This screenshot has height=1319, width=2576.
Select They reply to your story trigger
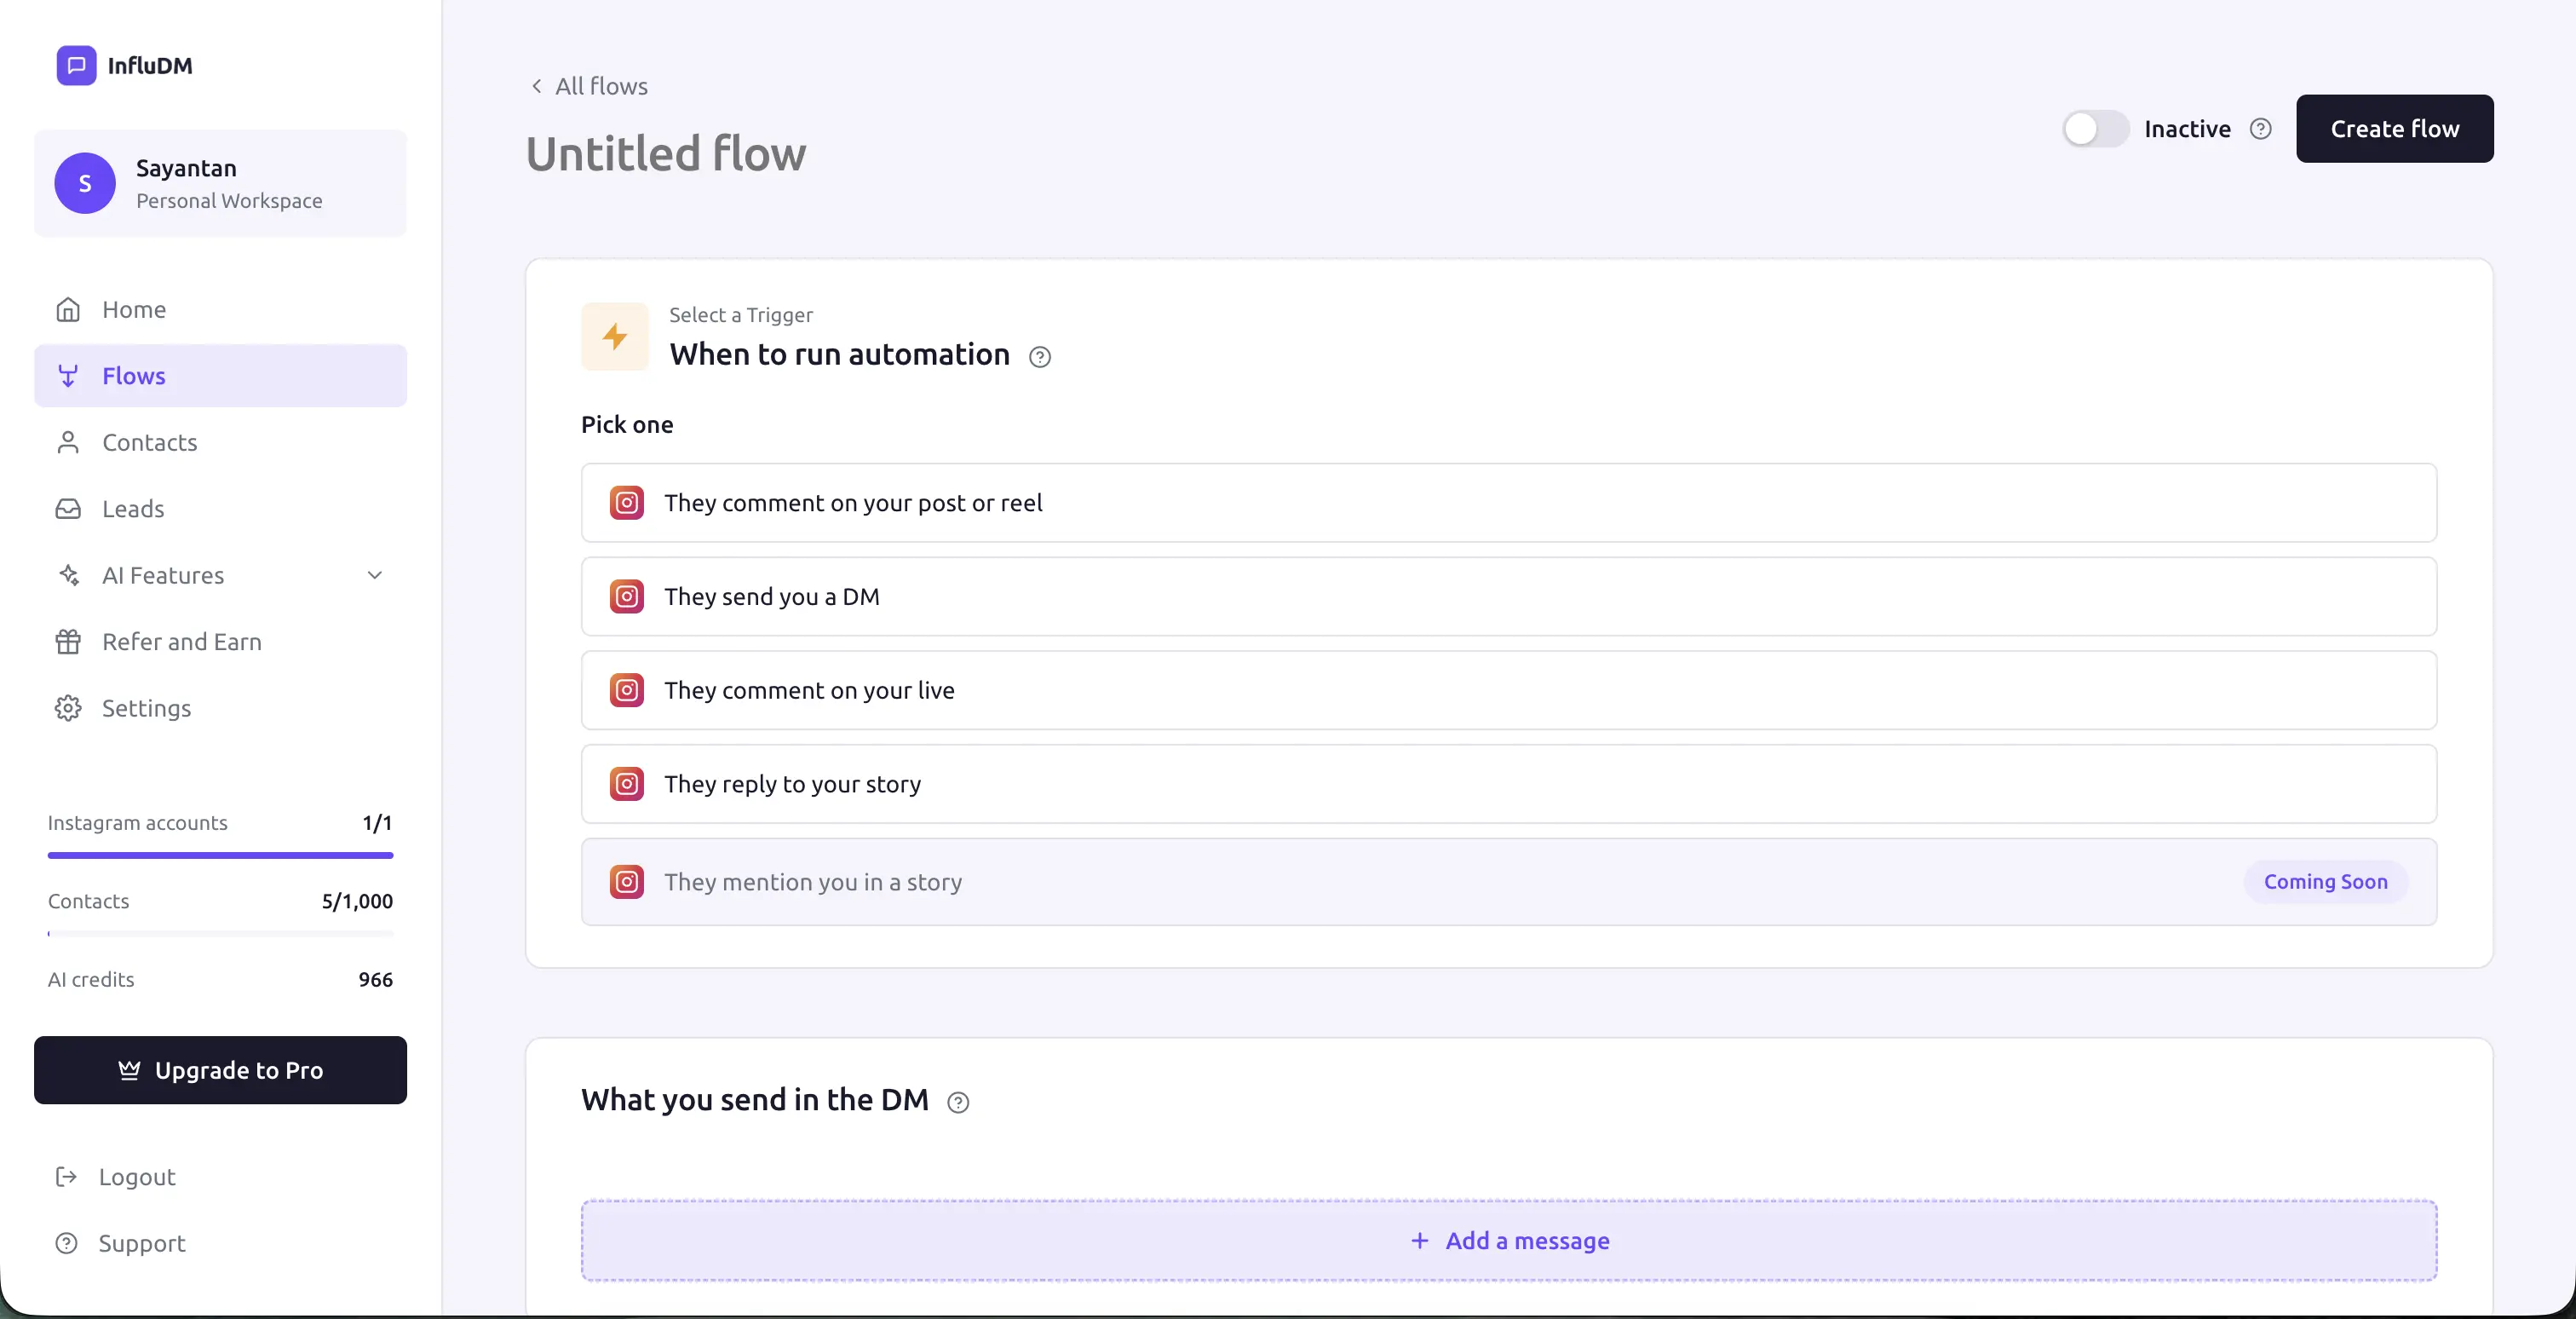point(1509,784)
